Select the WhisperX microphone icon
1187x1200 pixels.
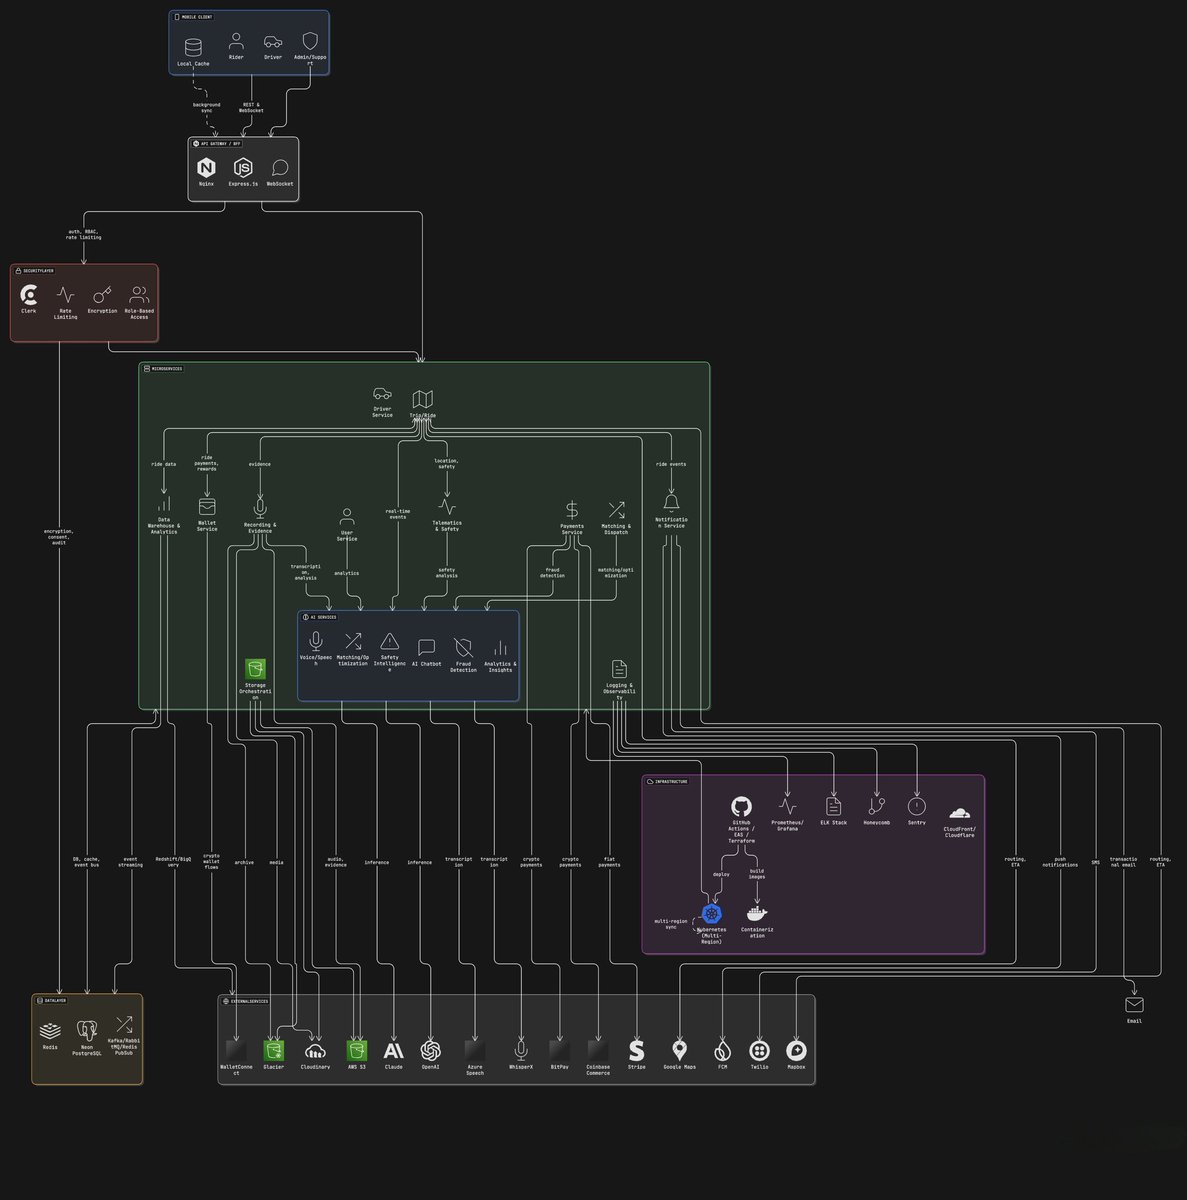pos(521,1050)
